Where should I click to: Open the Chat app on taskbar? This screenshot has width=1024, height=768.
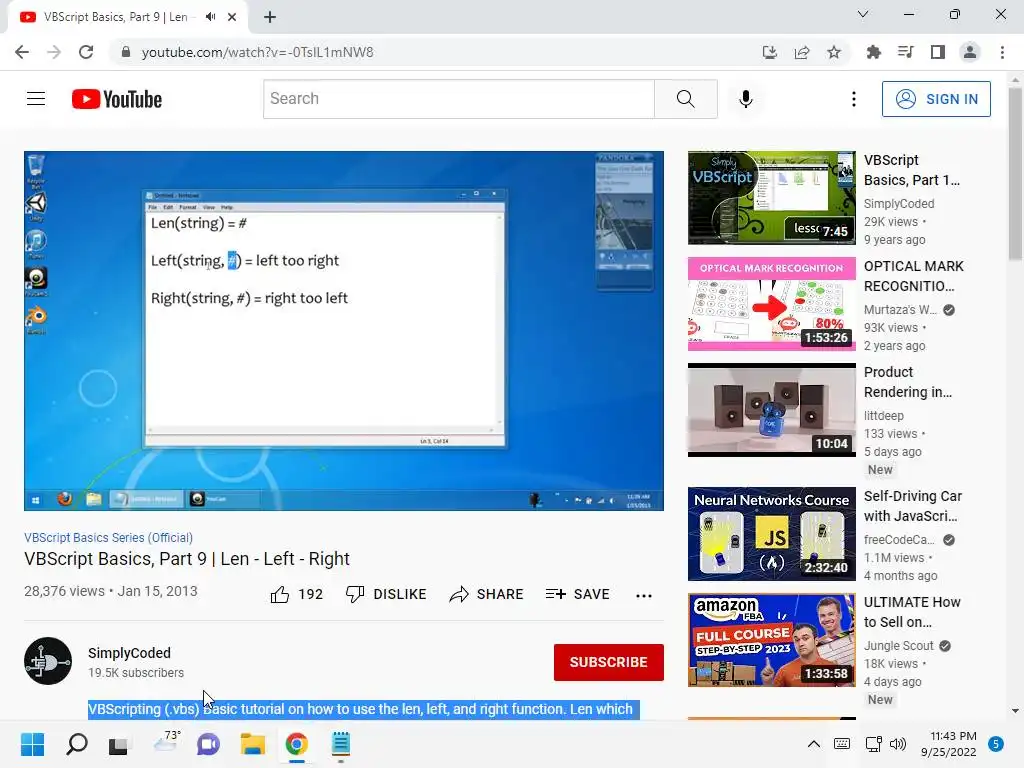point(208,744)
